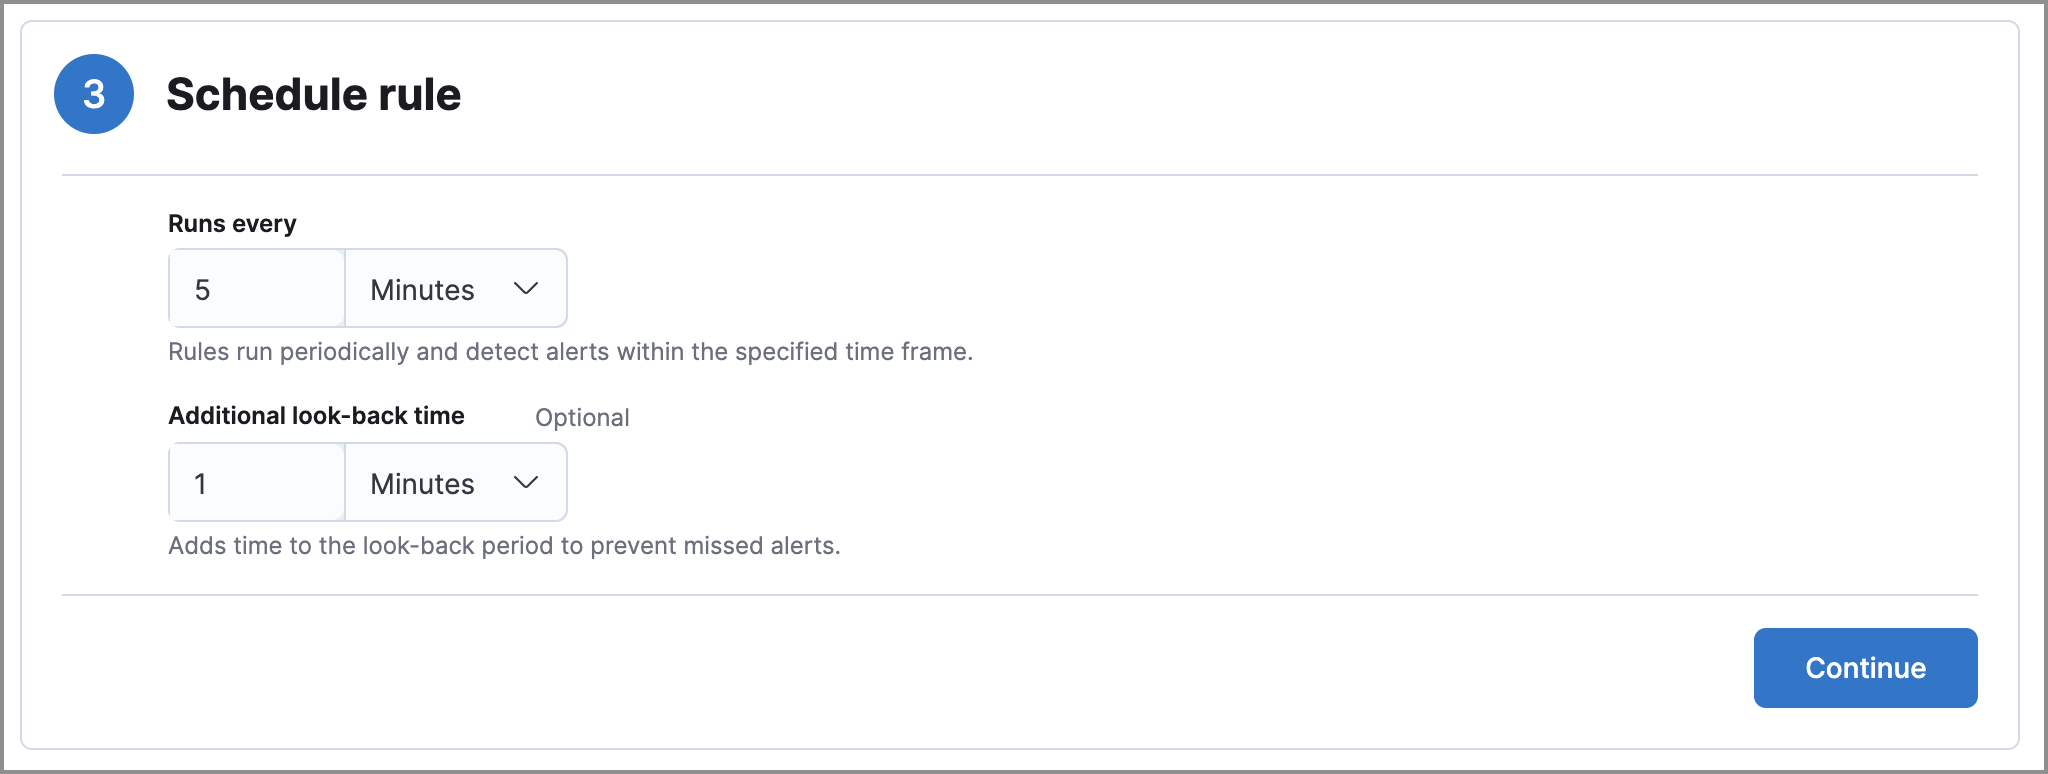Image resolution: width=2048 pixels, height=774 pixels.
Task: Select the Minutes text under Runs every
Action: tap(422, 290)
